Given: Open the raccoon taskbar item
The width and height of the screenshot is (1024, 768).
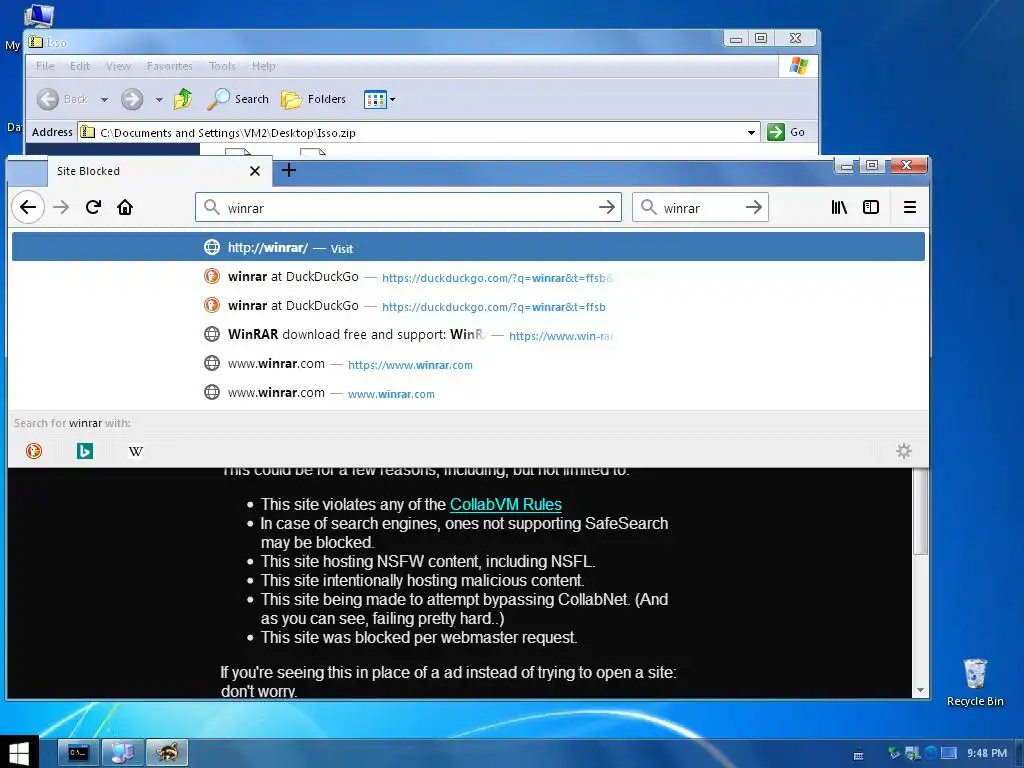Looking at the screenshot, I should click(x=167, y=752).
